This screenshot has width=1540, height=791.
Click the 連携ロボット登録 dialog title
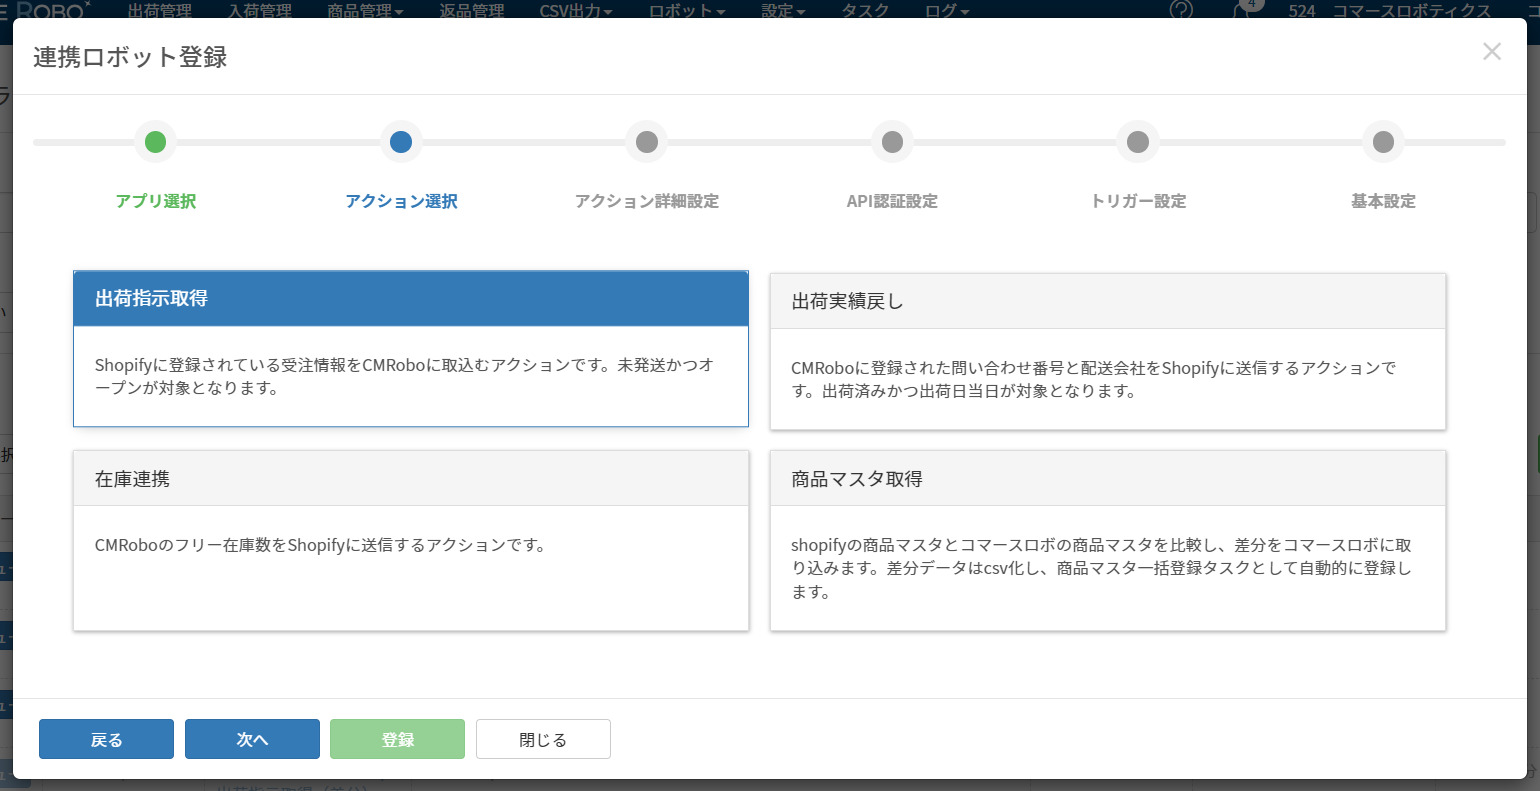[130, 57]
